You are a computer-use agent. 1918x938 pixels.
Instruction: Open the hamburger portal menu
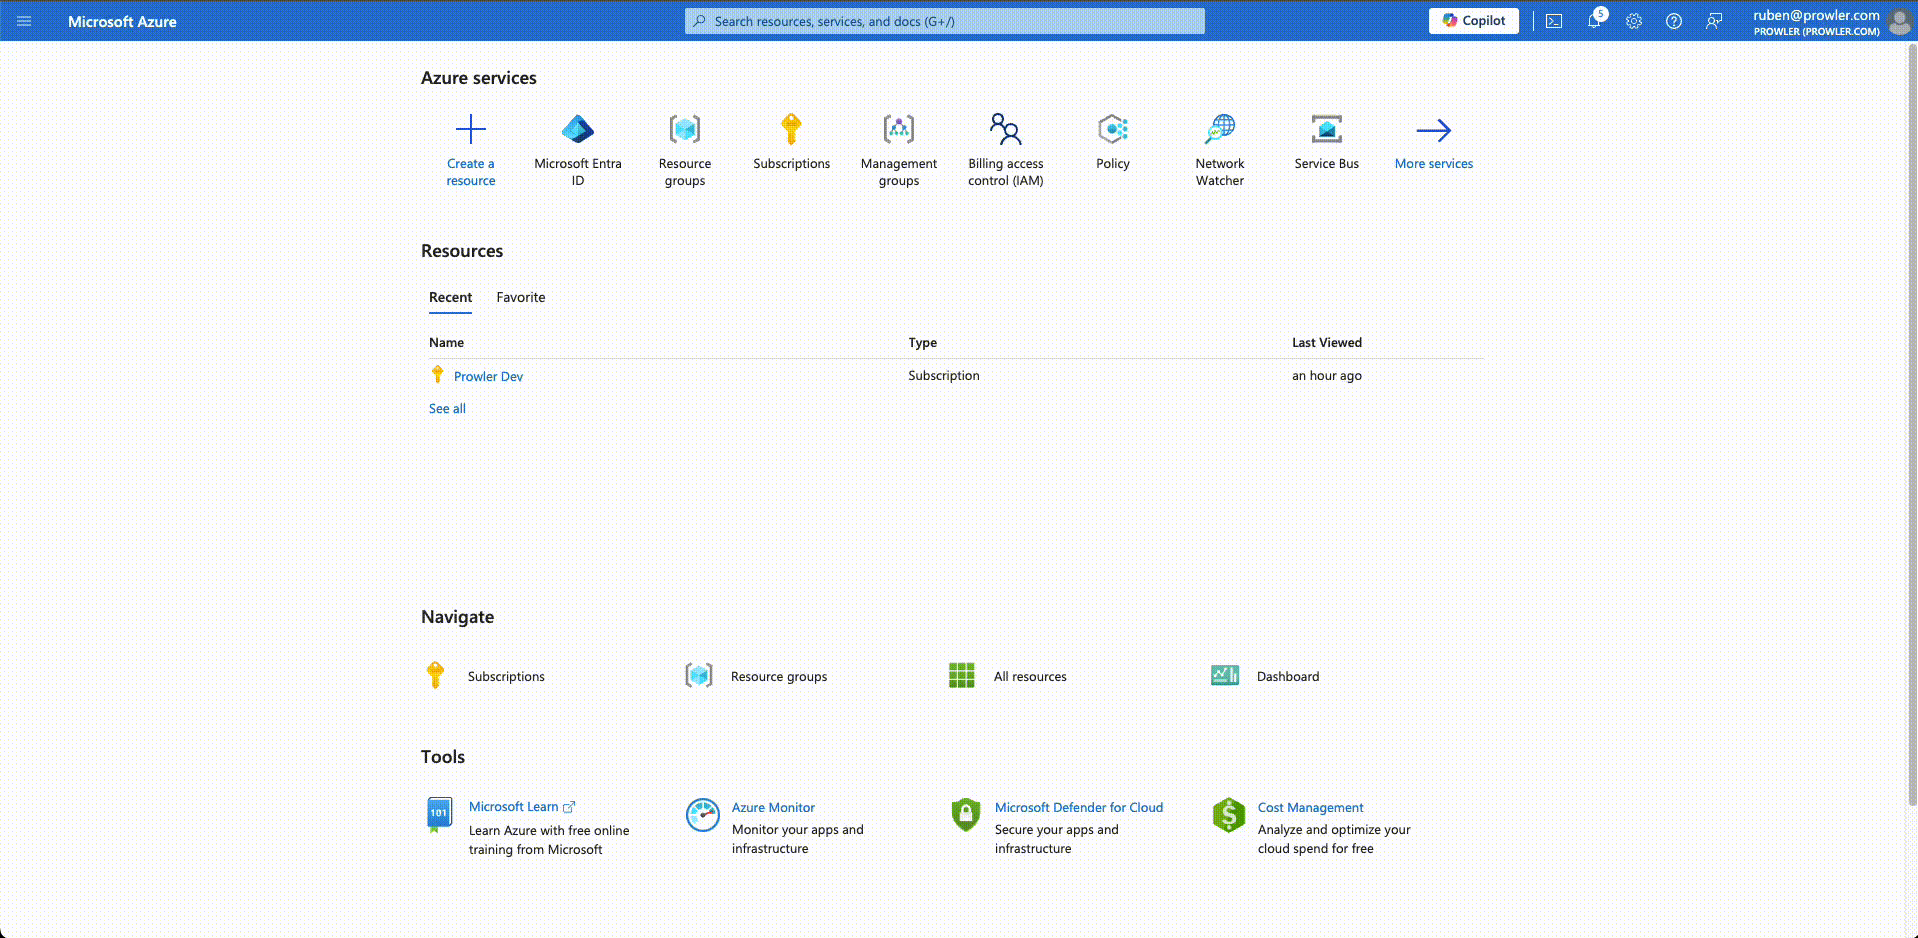(x=25, y=21)
